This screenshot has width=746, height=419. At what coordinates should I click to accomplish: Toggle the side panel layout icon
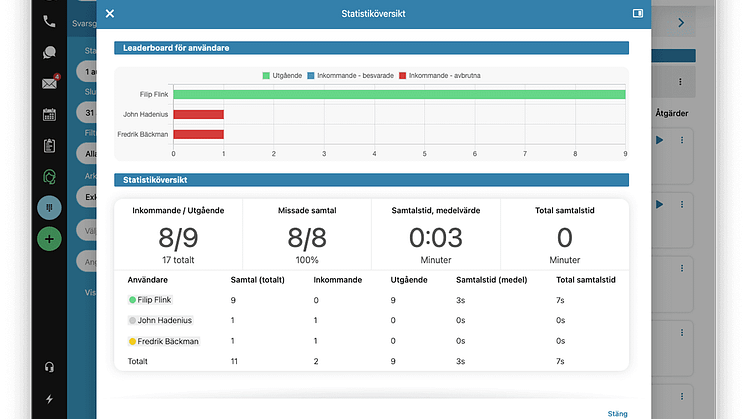click(638, 13)
